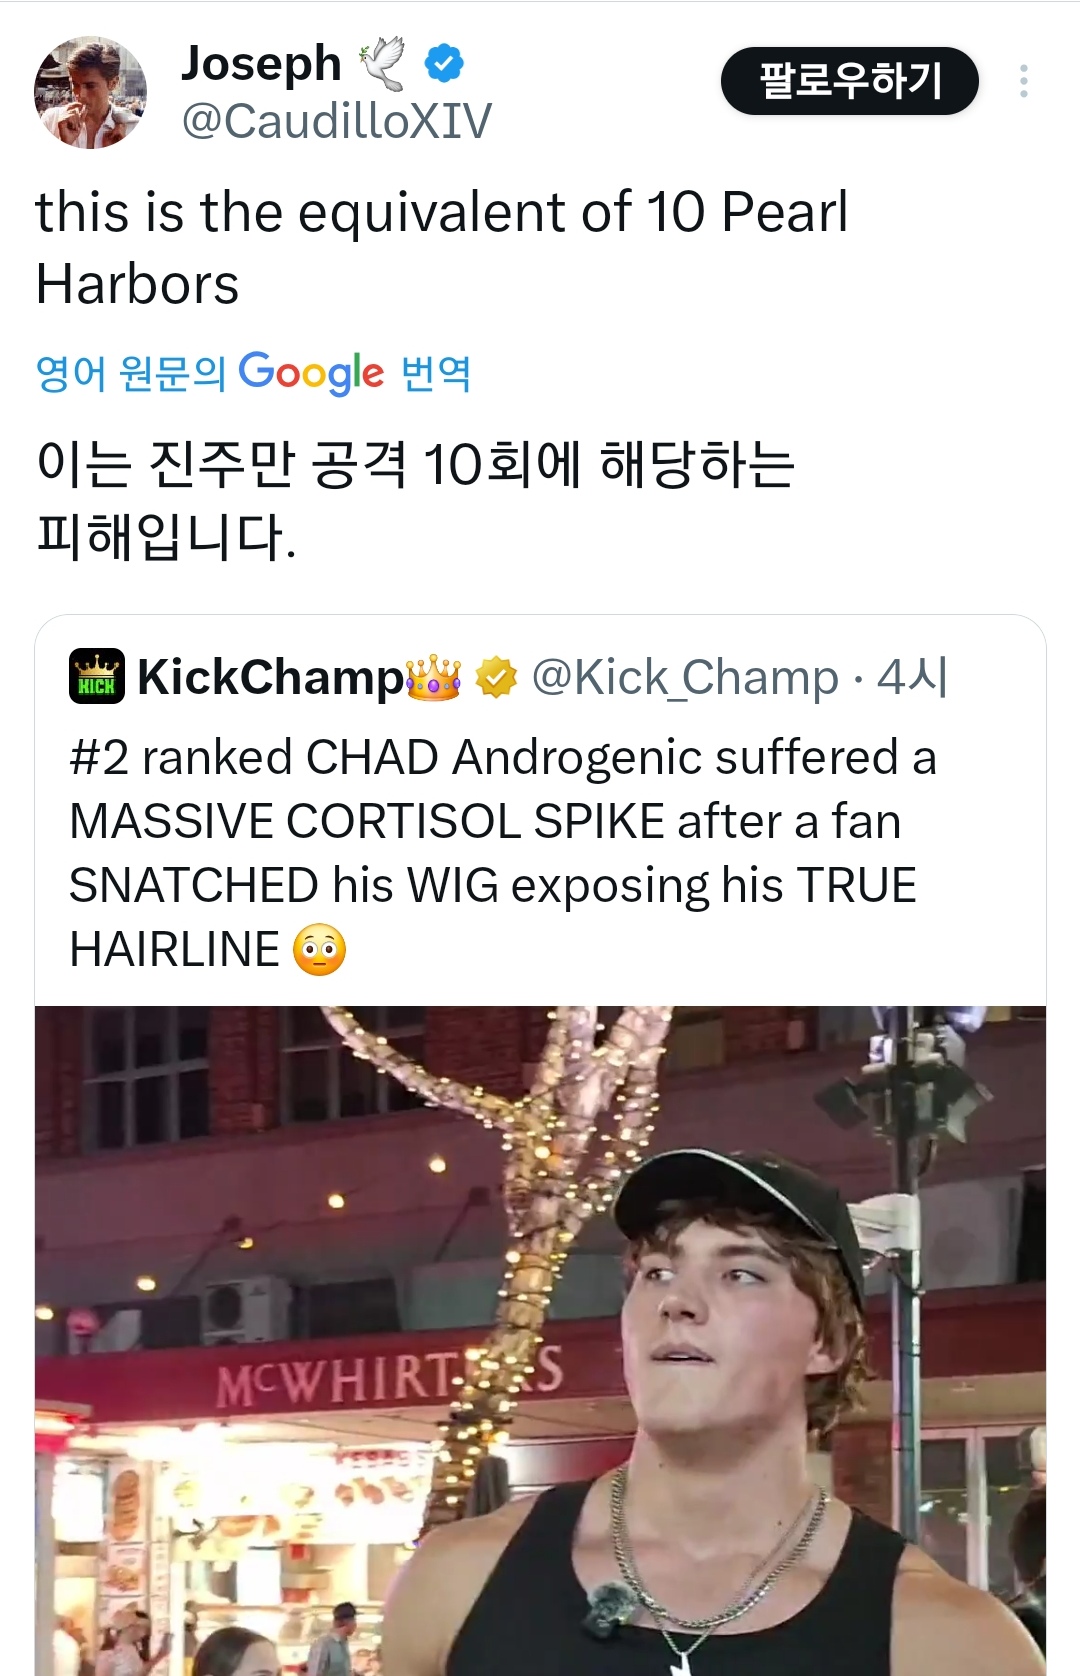Tap the blue verified badge beside Joseph

(443, 64)
